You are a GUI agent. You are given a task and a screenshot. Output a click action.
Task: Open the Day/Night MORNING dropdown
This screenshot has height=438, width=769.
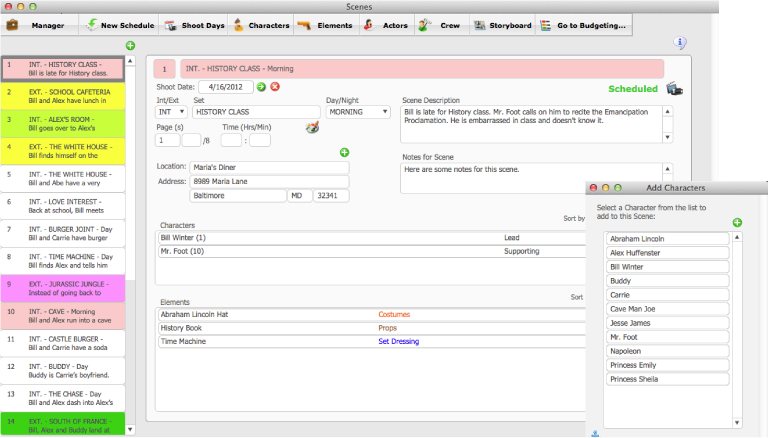(x=357, y=112)
